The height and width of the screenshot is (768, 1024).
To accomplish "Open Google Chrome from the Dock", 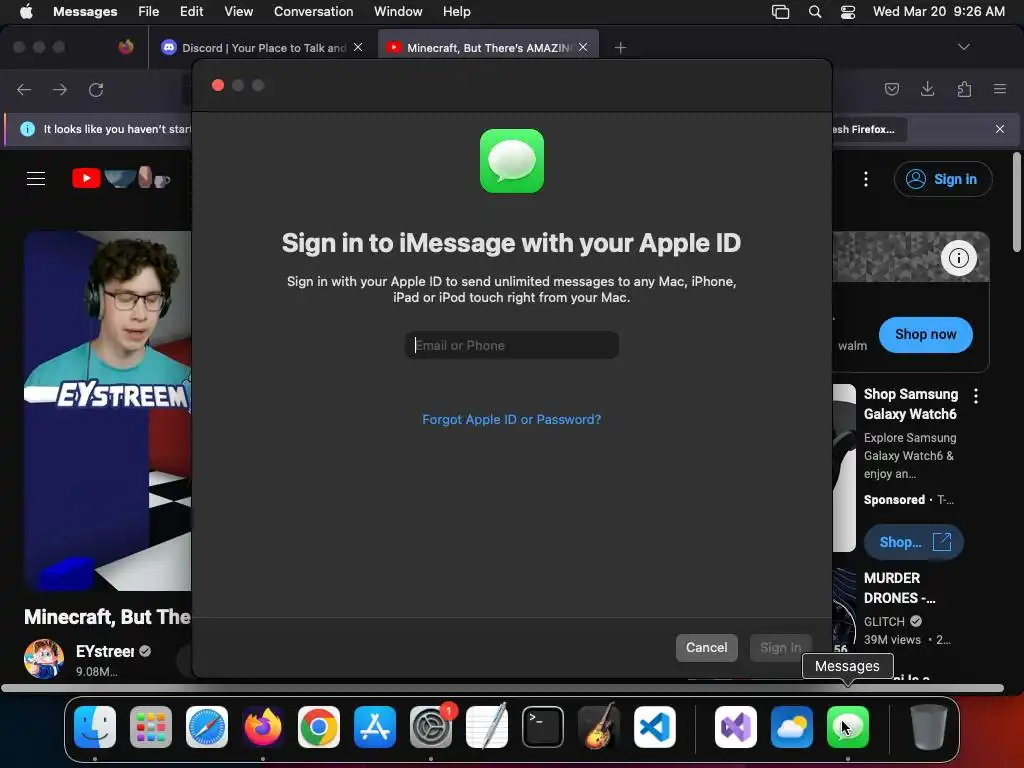I will [x=319, y=727].
